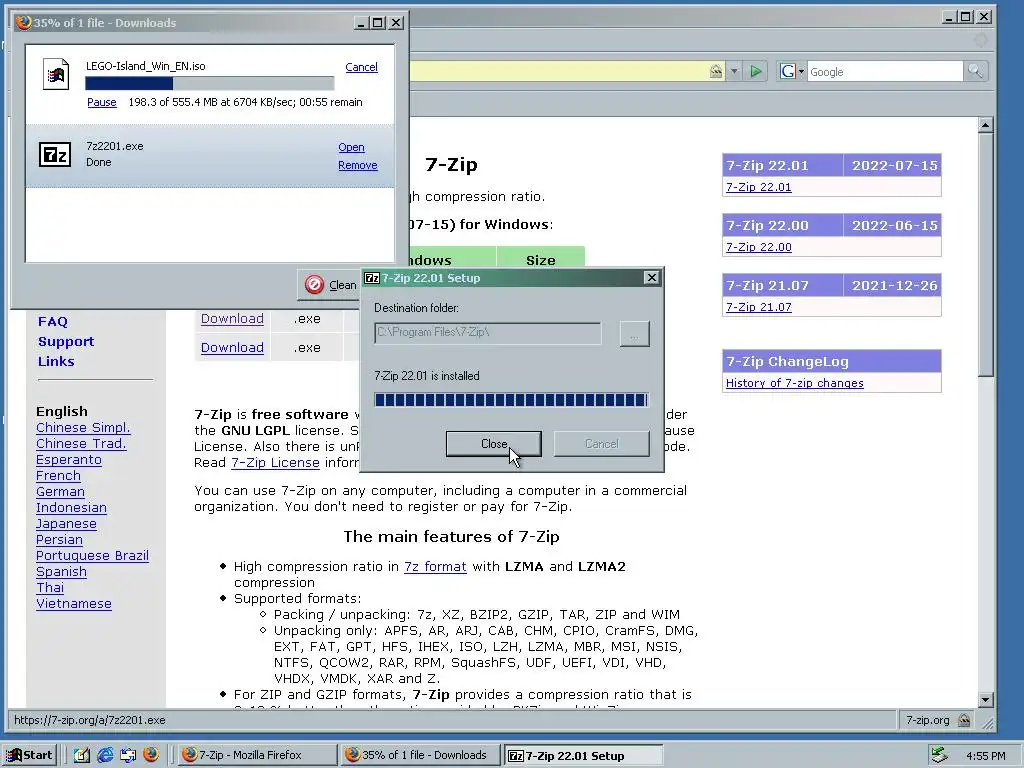Click the third quick launch icon

click(128, 755)
